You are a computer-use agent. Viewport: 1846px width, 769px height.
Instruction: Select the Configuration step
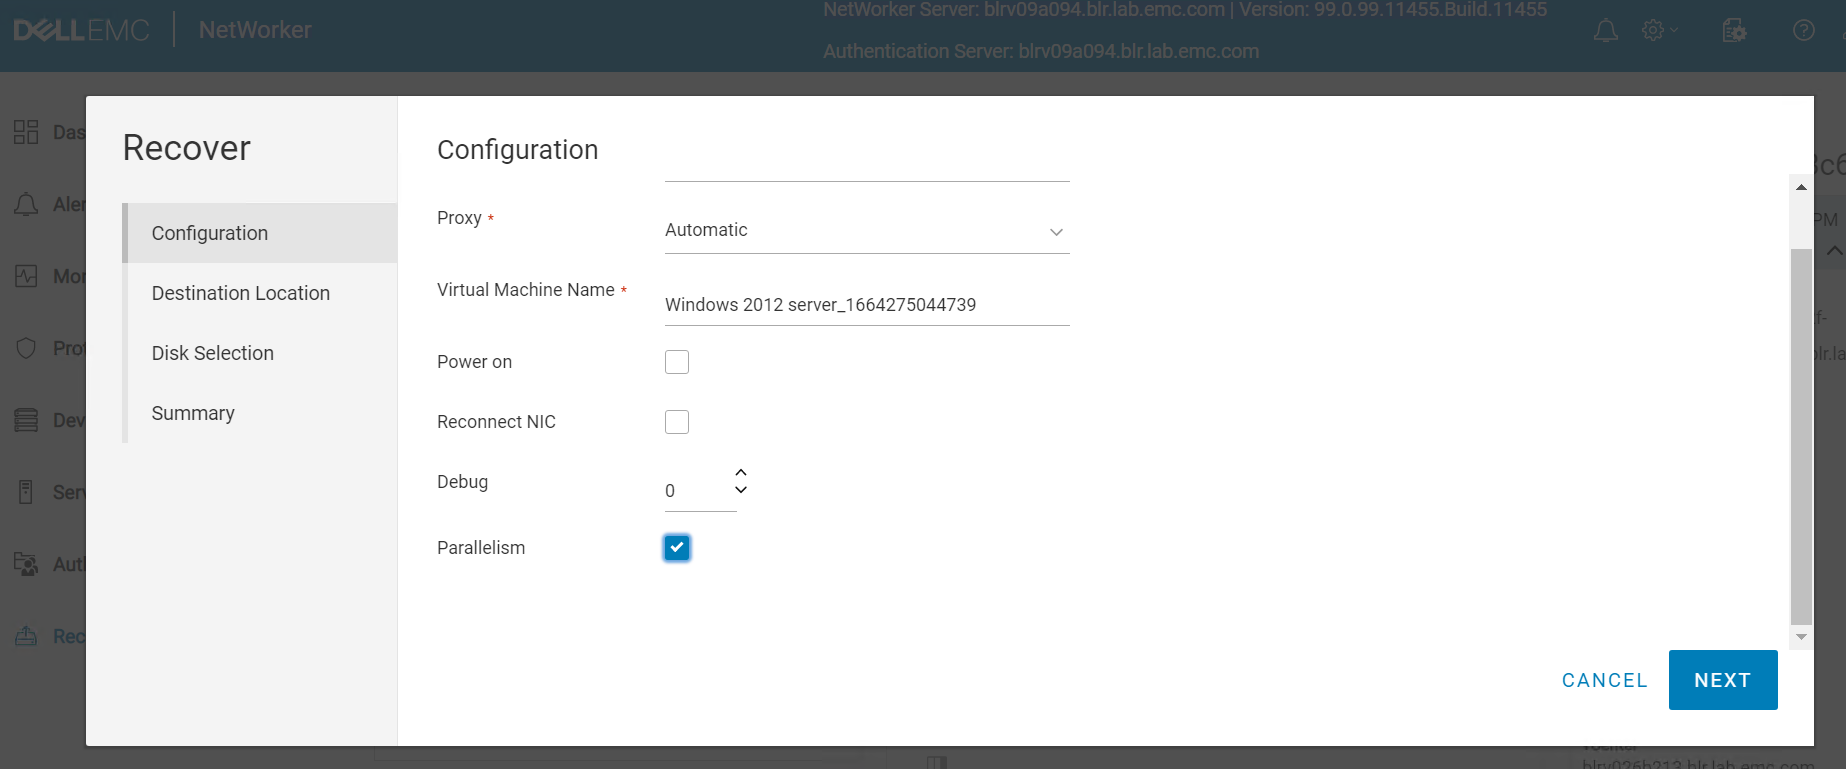[x=261, y=233]
